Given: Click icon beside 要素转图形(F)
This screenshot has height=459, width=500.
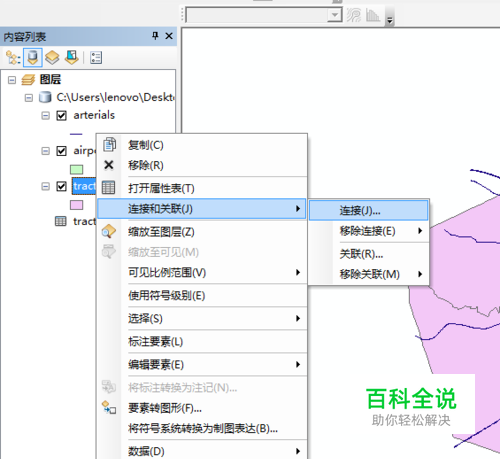Looking at the screenshot, I should pos(109,407).
